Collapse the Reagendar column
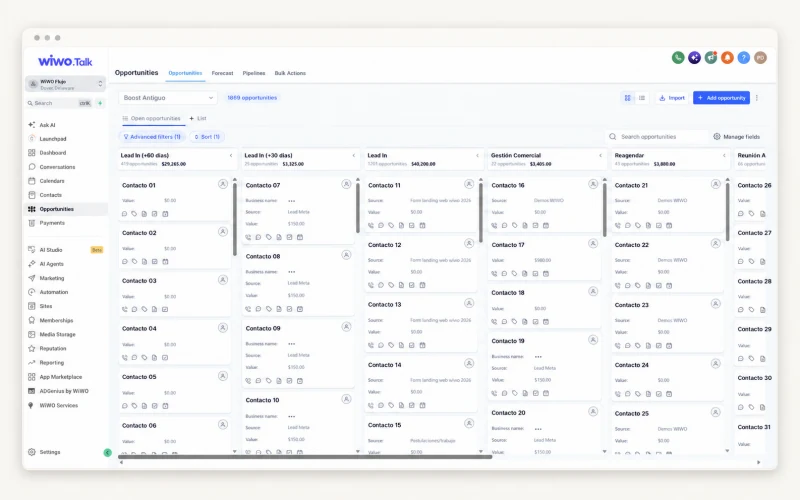The width and height of the screenshot is (800, 500). coord(724,156)
